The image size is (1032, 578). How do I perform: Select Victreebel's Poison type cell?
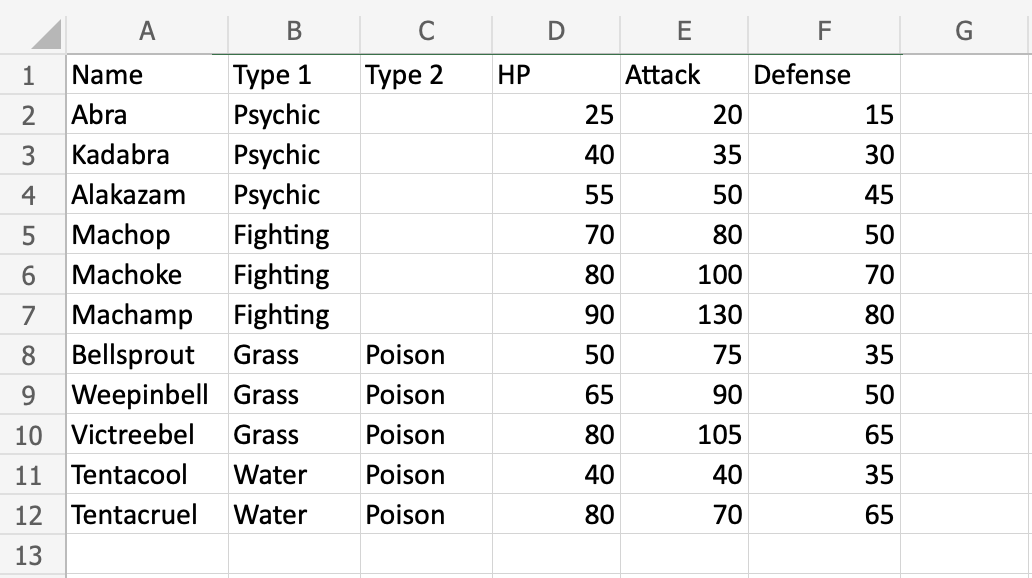tap(426, 435)
